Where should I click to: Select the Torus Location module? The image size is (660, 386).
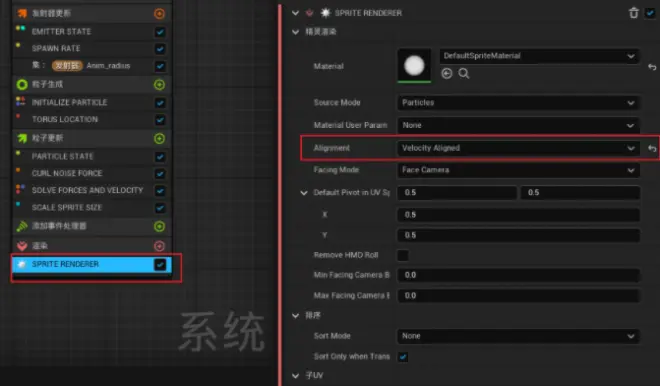click(65, 120)
